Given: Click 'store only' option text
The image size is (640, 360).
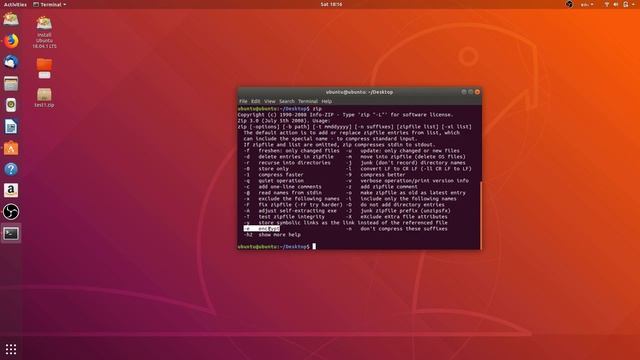Looking at the screenshot, I should [x=273, y=169].
